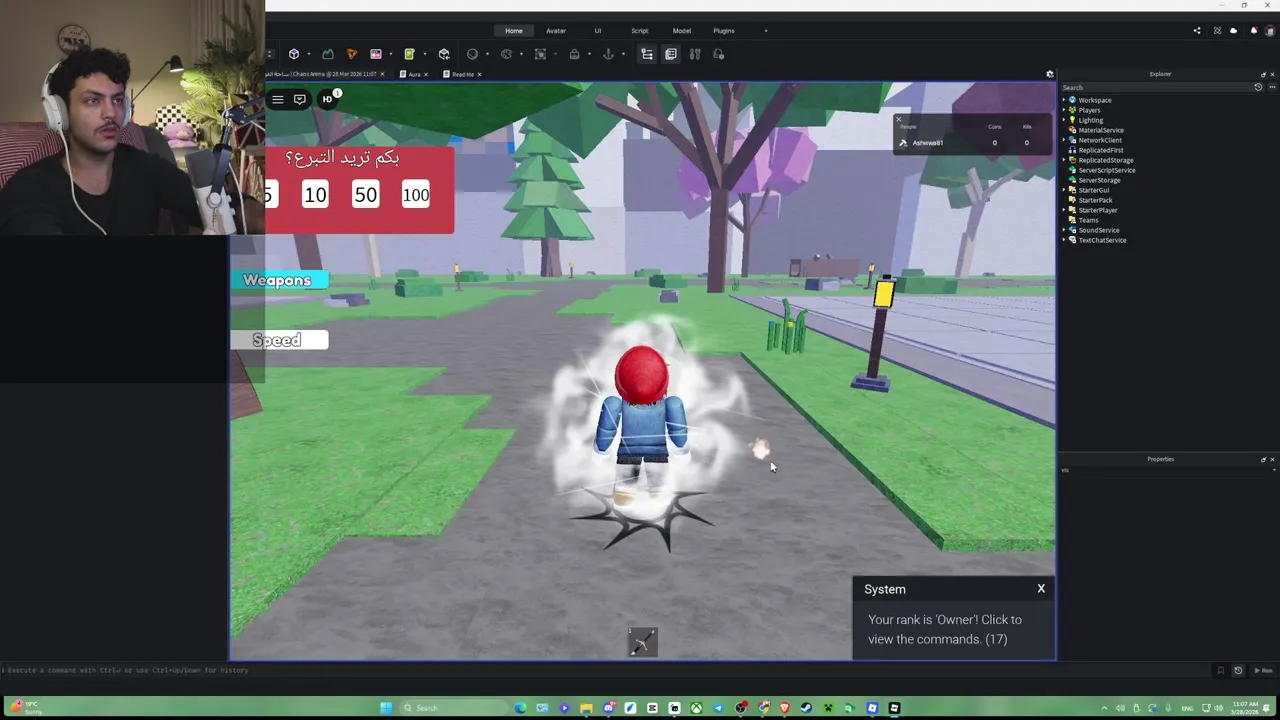Switch to the Script ribbon tab
Image resolution: width=1280 pixels, height=720 pixels.
640,31
